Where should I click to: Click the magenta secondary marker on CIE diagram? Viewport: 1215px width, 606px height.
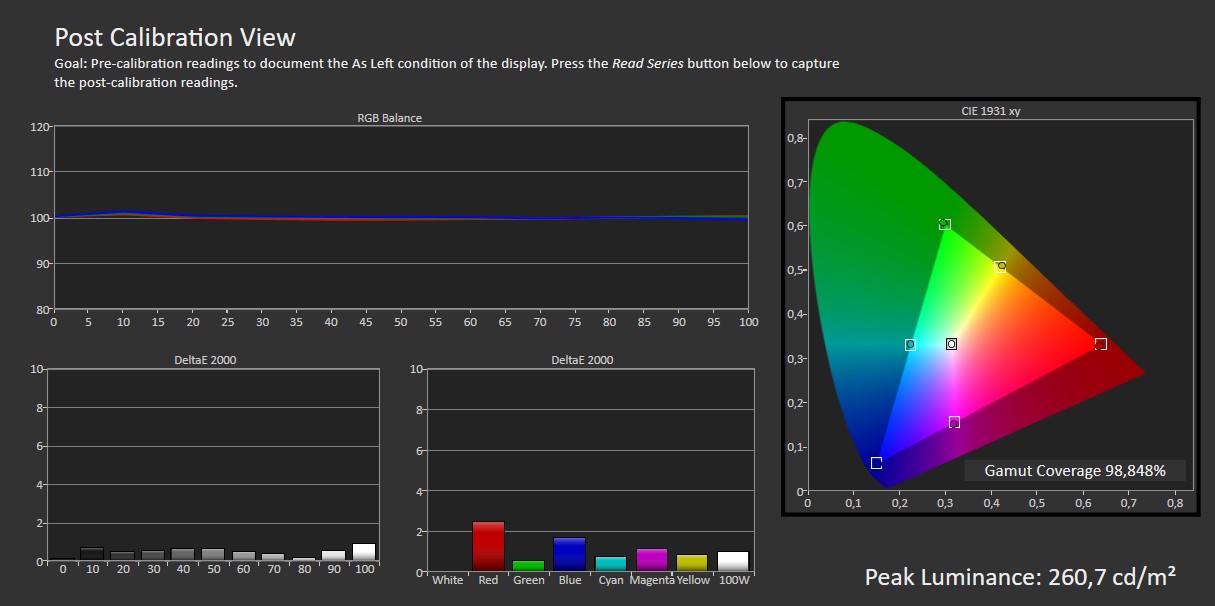pos(954,422)
